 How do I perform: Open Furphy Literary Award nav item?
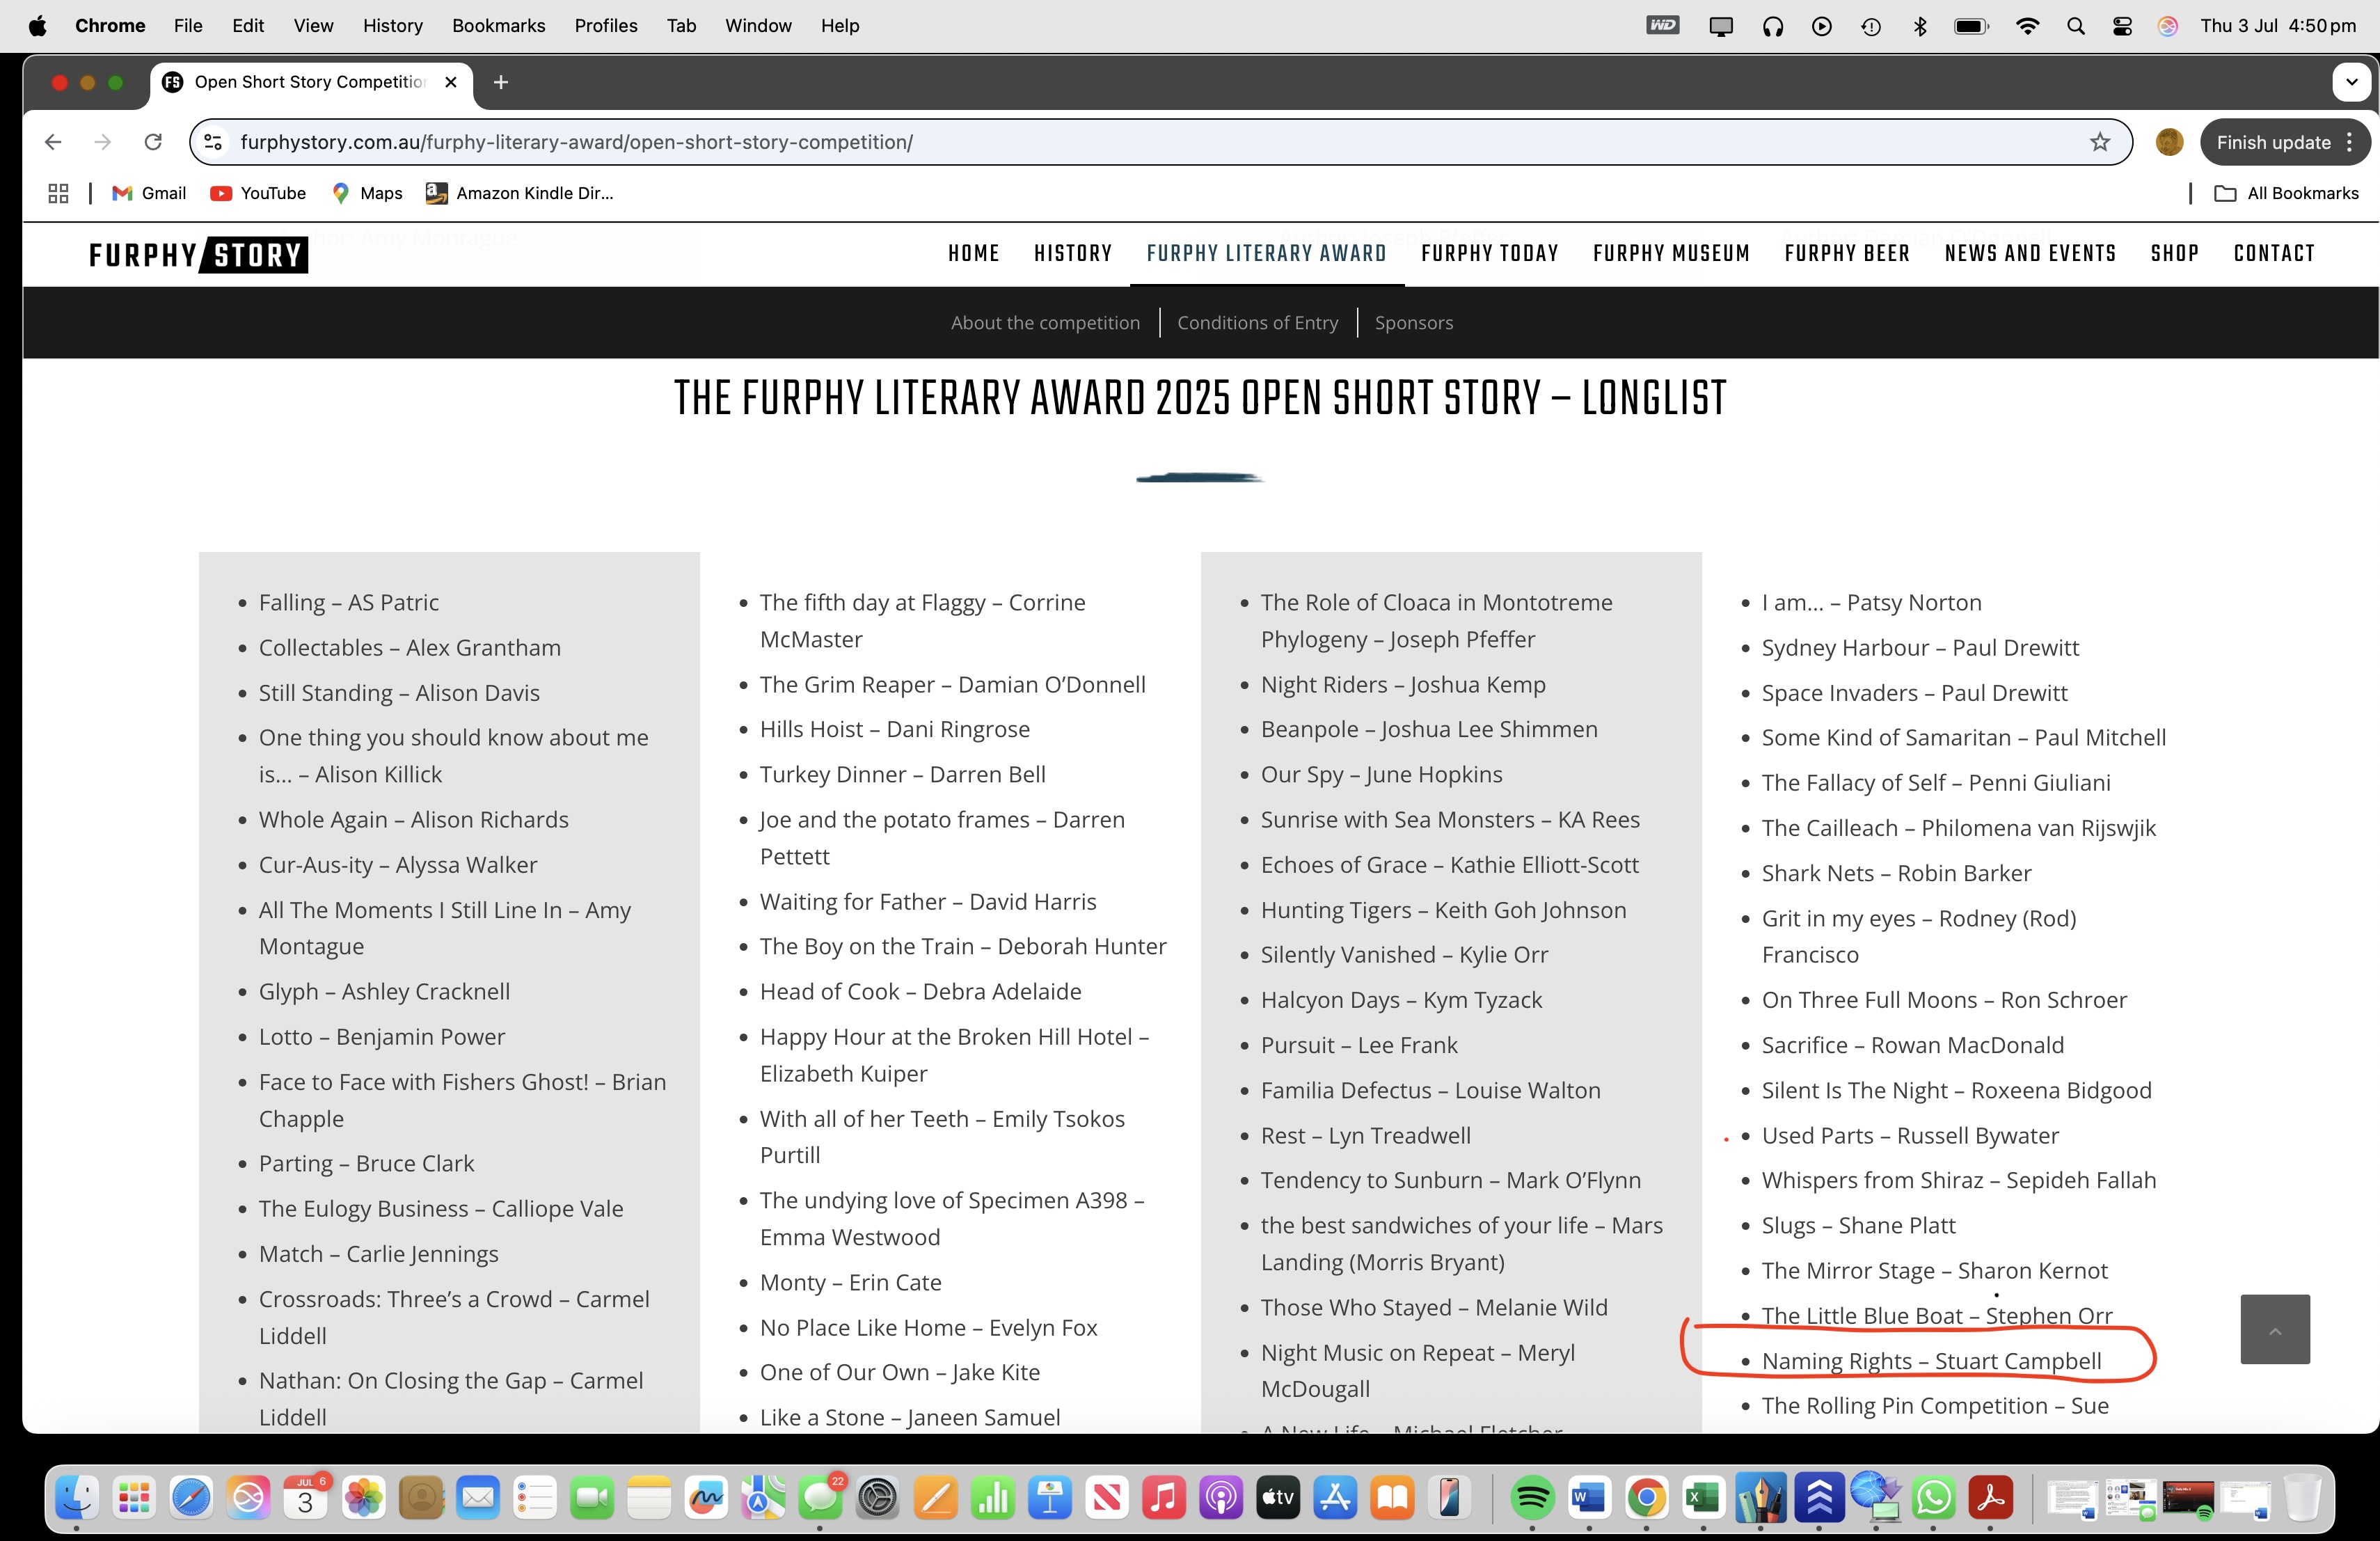pyautogui.click(x=1266, y=254)
